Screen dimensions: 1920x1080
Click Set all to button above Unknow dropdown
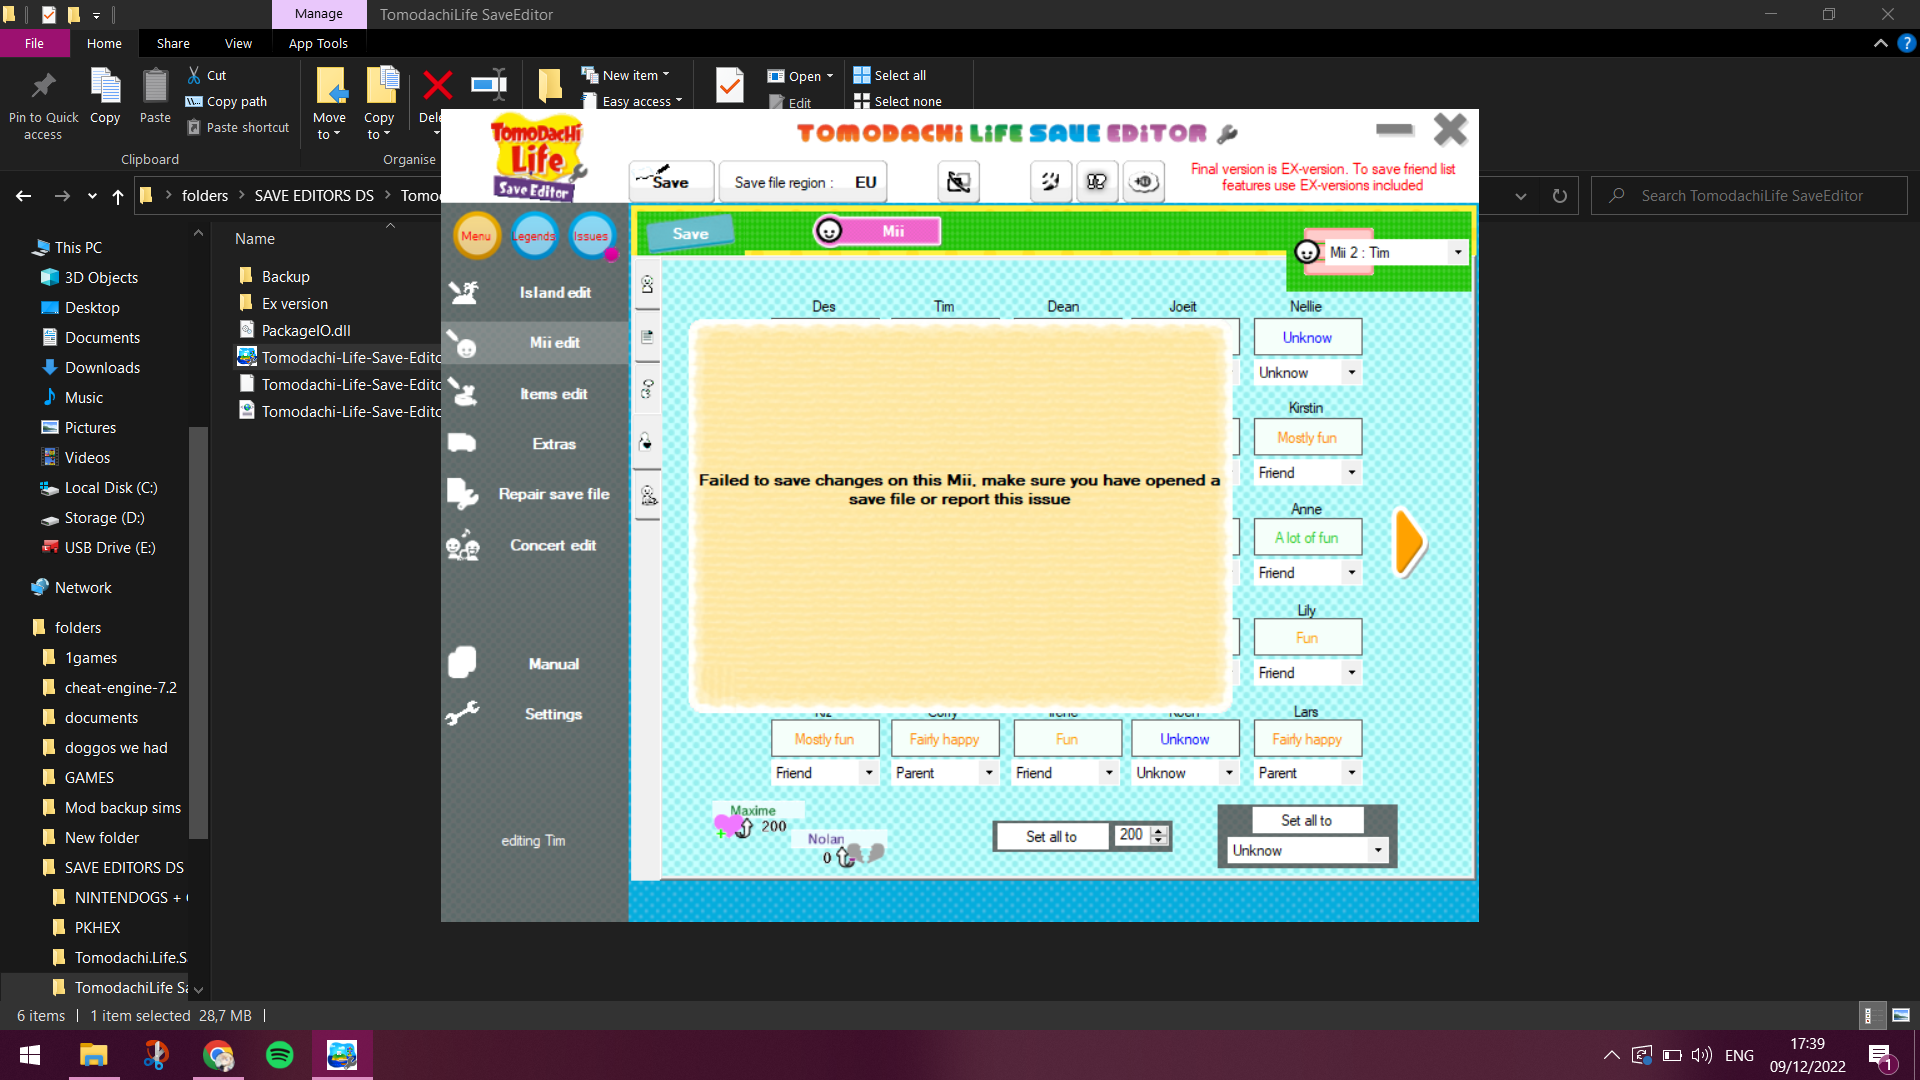coord(1306,820)
